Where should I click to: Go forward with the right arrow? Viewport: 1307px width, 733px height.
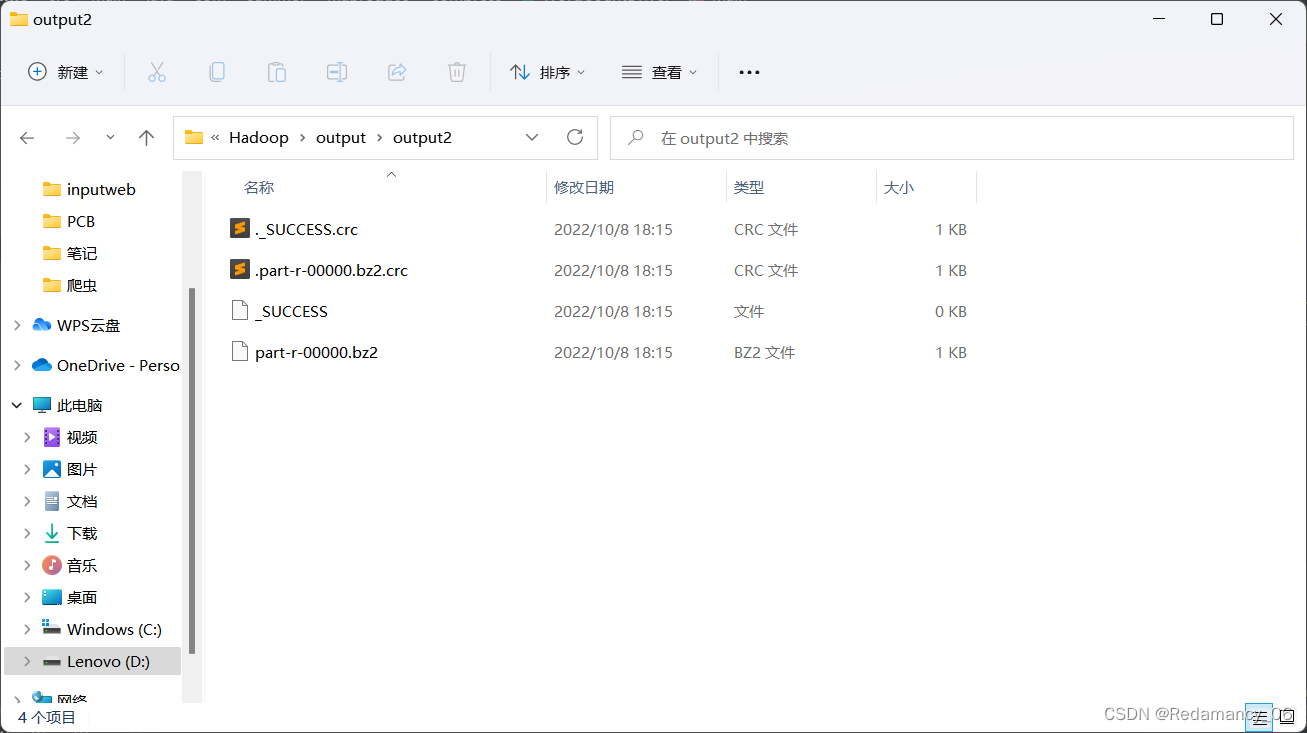tap(72, 138)
